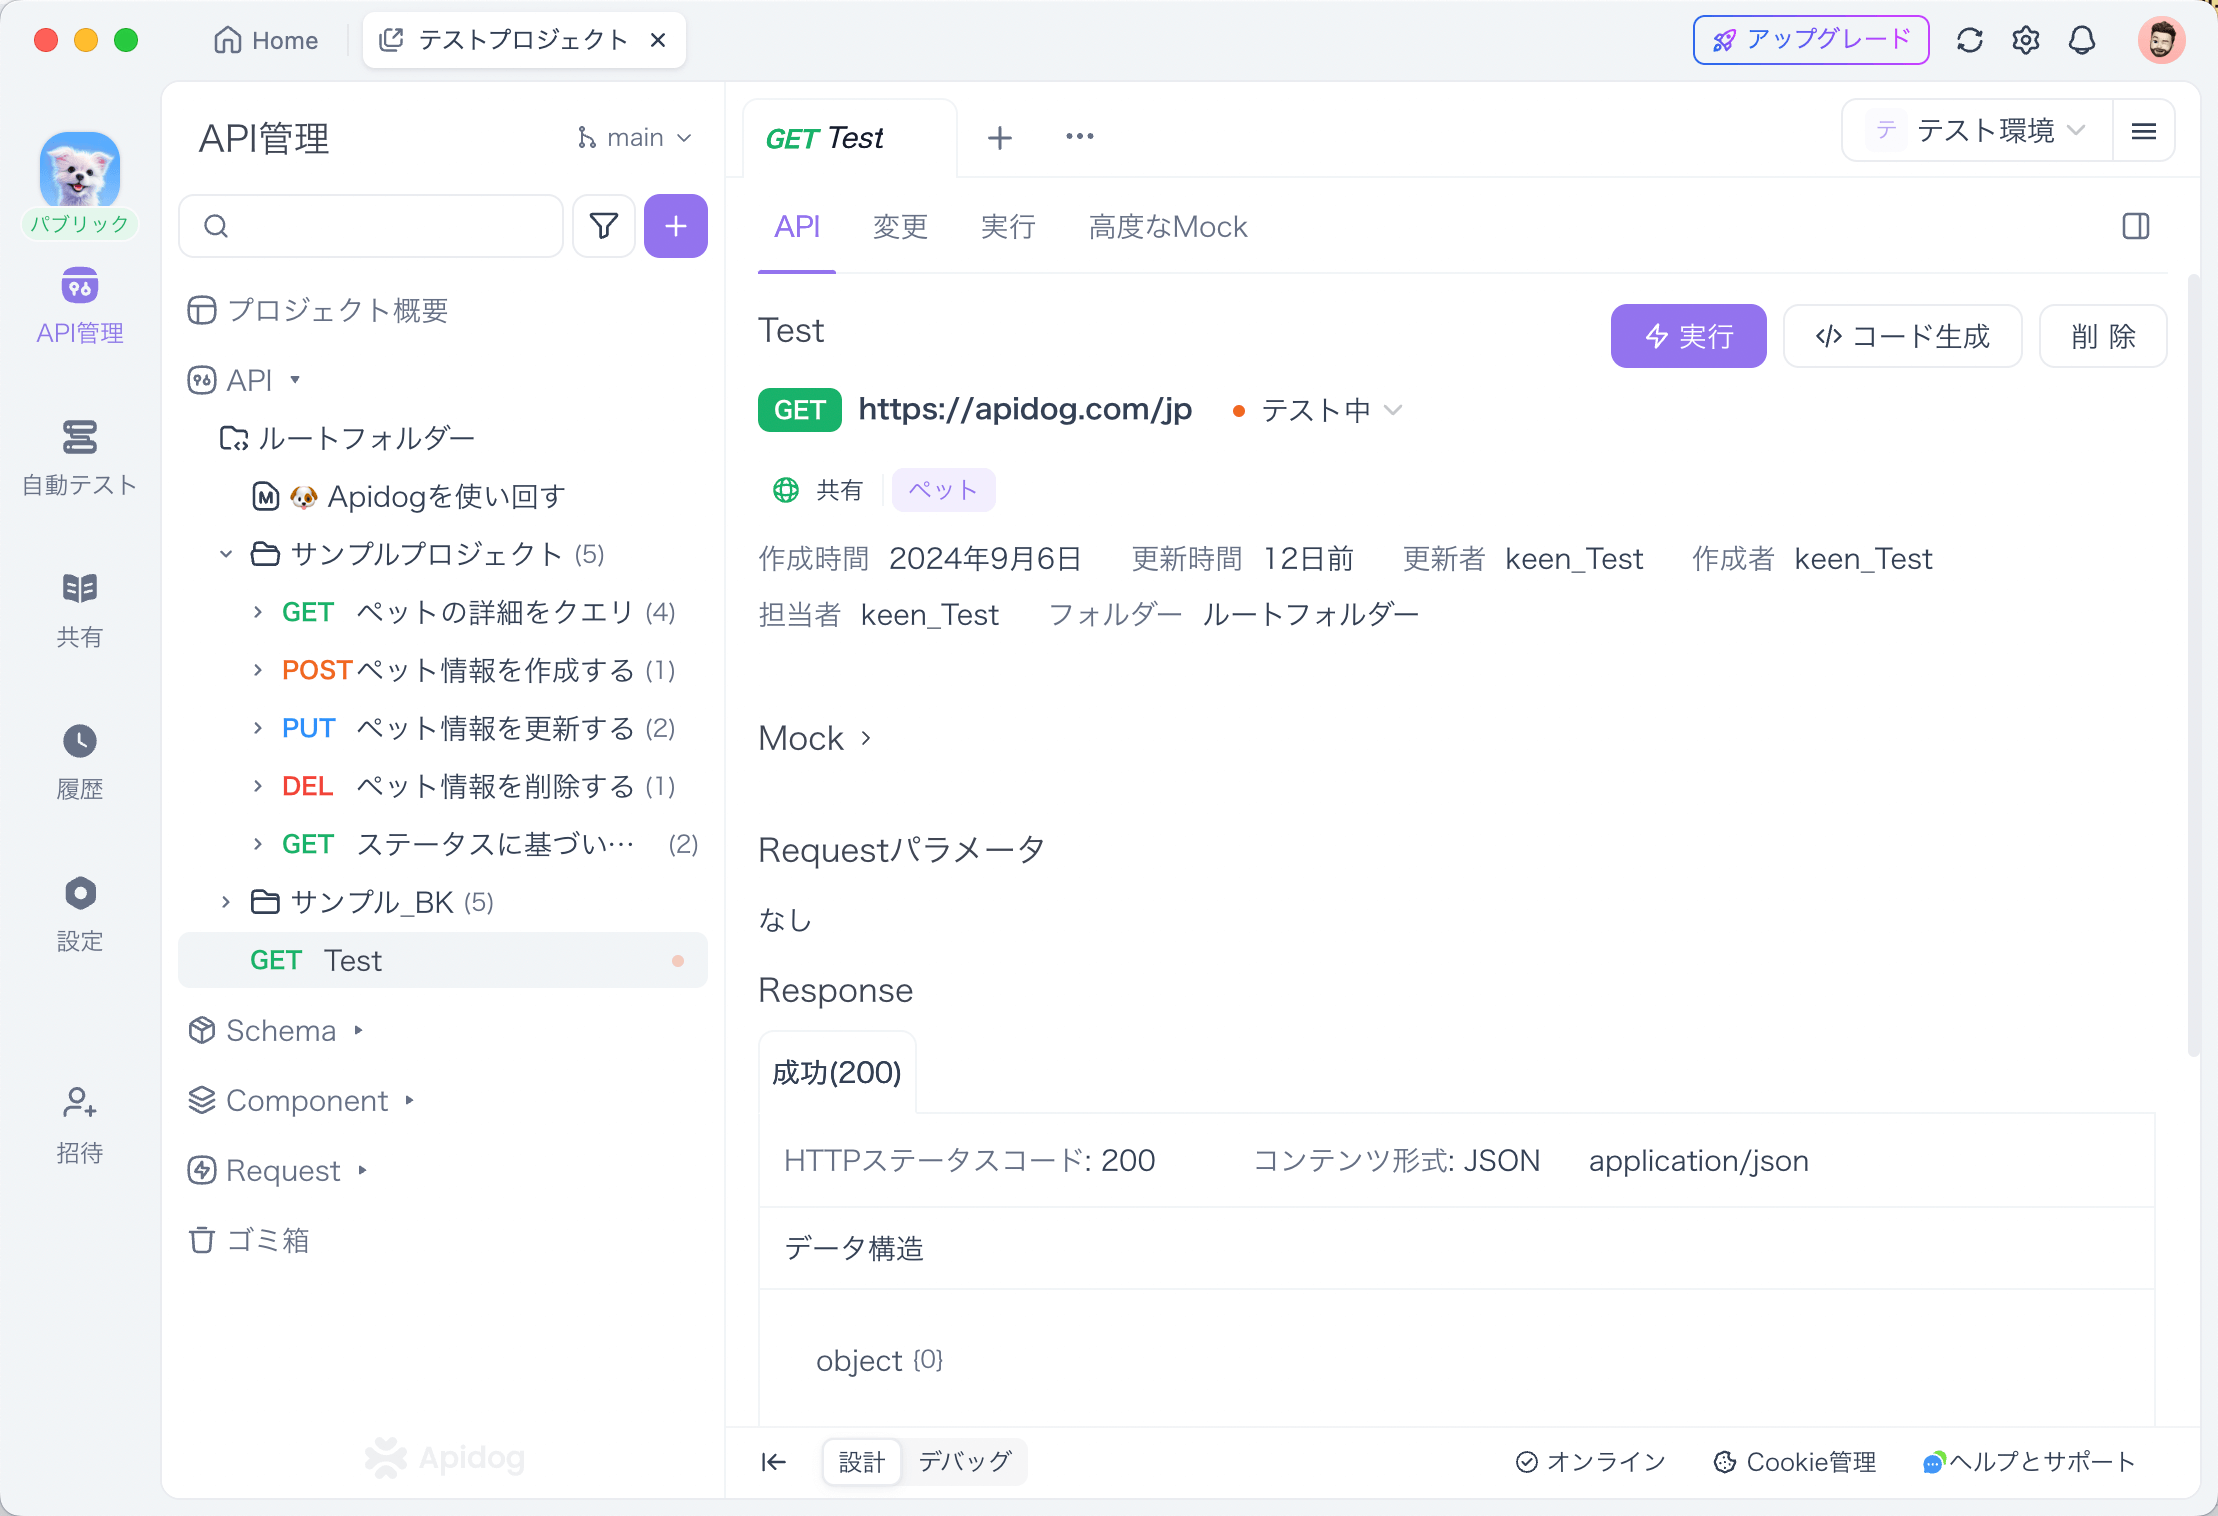The height and width of the screenshot is (1516, 2218).
Task: Open Apidogを使い回す document
Action: [x=410, y=496]
